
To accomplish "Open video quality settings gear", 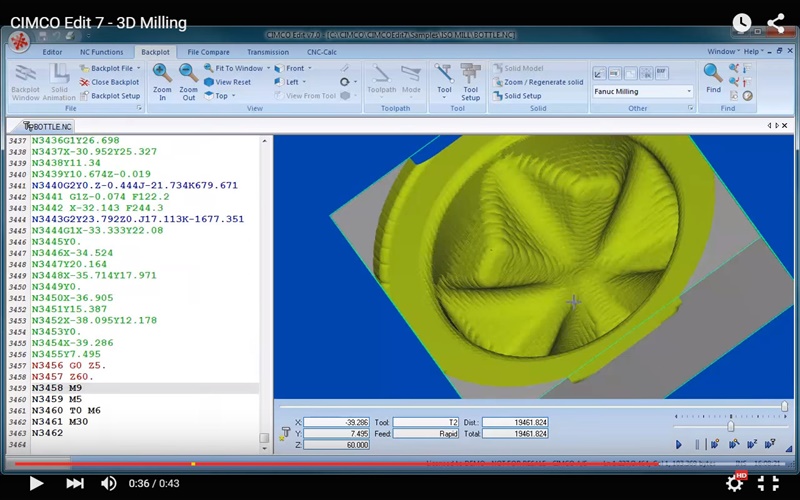I will [x=736, y=482].
